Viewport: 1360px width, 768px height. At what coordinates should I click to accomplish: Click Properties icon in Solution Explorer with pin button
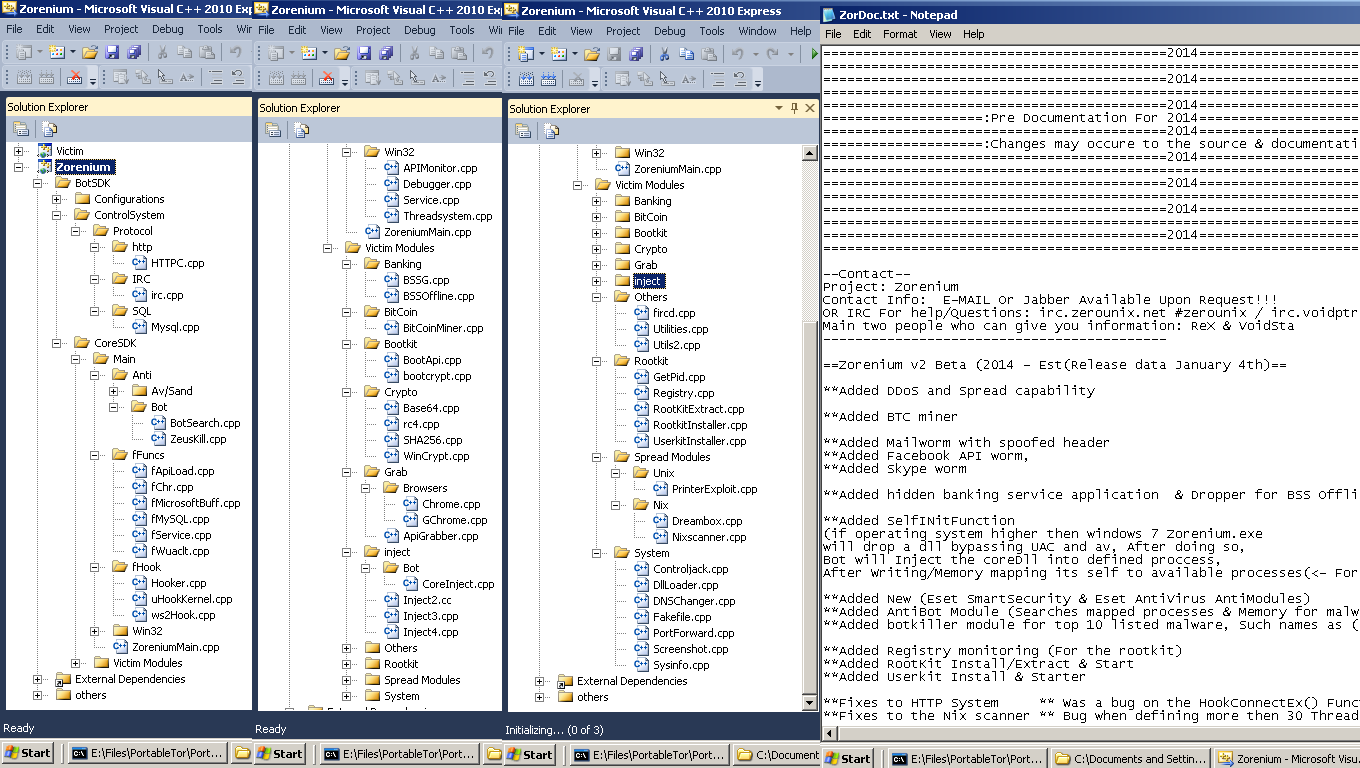[523, 131]
